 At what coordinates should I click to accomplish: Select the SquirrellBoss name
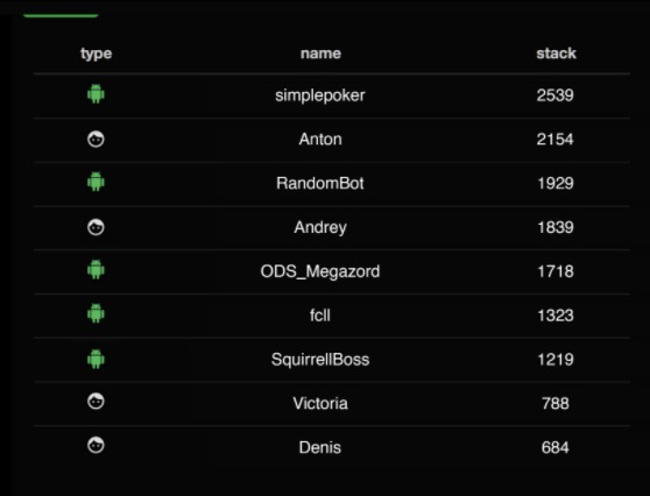(x=320, y=359)
